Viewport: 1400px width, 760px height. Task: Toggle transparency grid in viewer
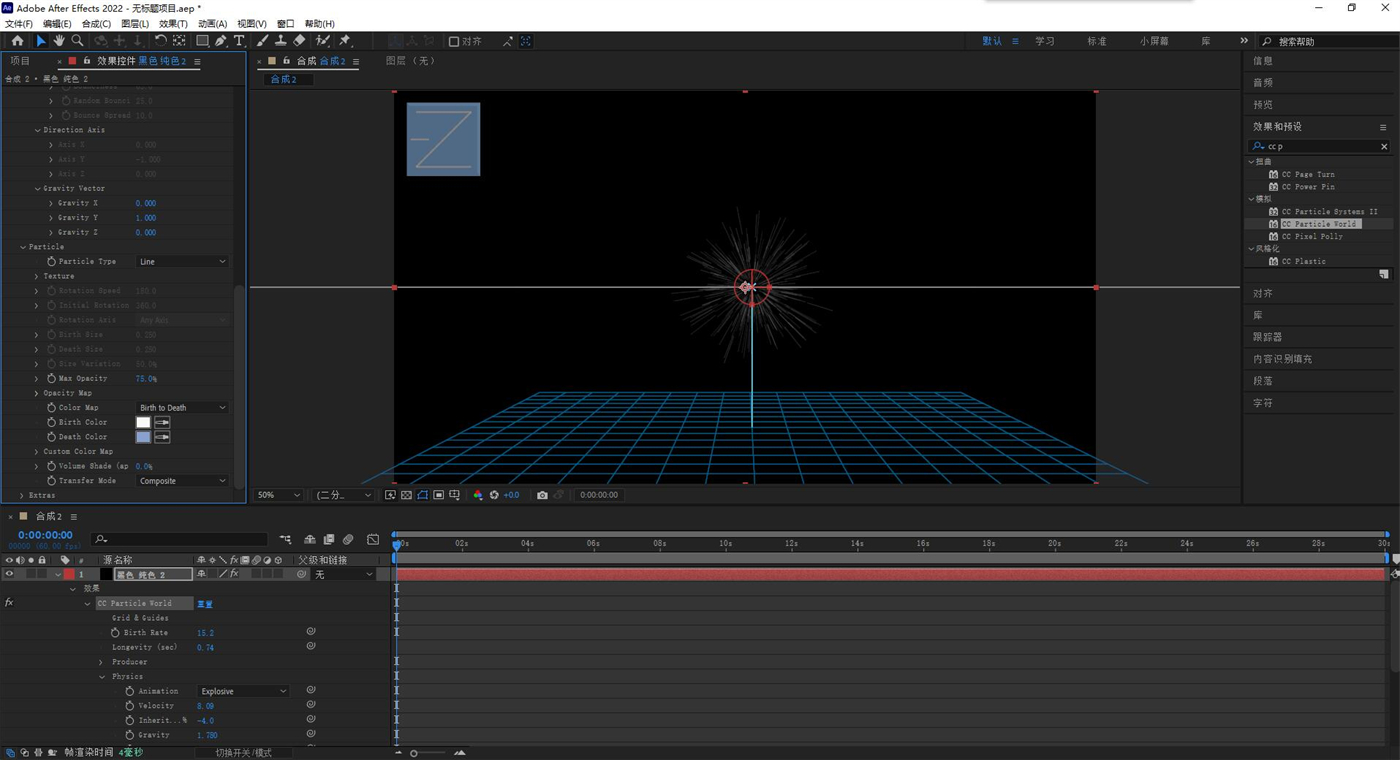click(406, 495)
